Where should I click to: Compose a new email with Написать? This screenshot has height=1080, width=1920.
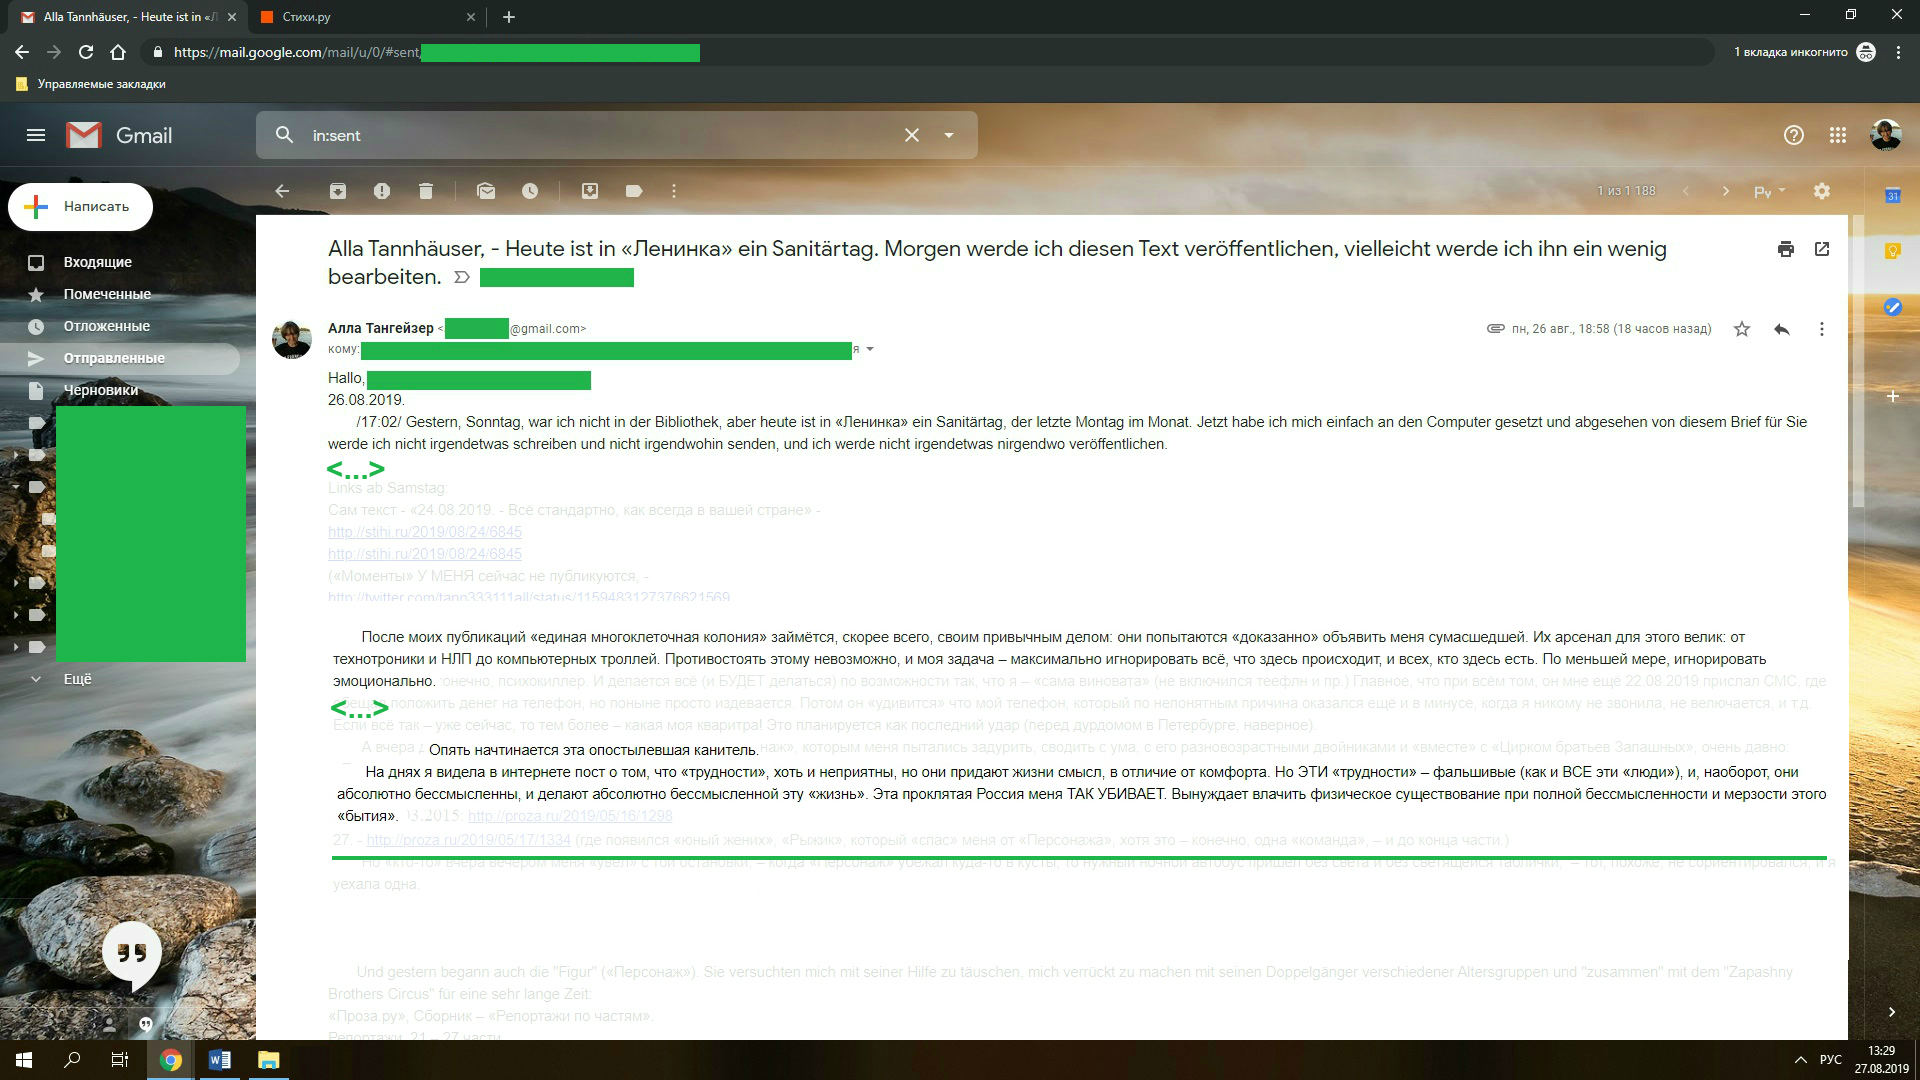coord(81,207)
